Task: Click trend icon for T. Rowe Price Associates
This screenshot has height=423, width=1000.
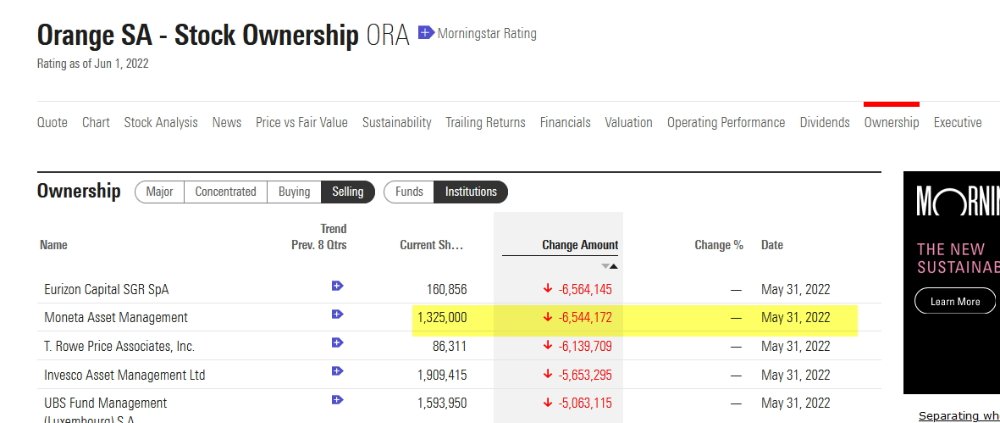Action: pyautogui.click(x=337, y=344)
